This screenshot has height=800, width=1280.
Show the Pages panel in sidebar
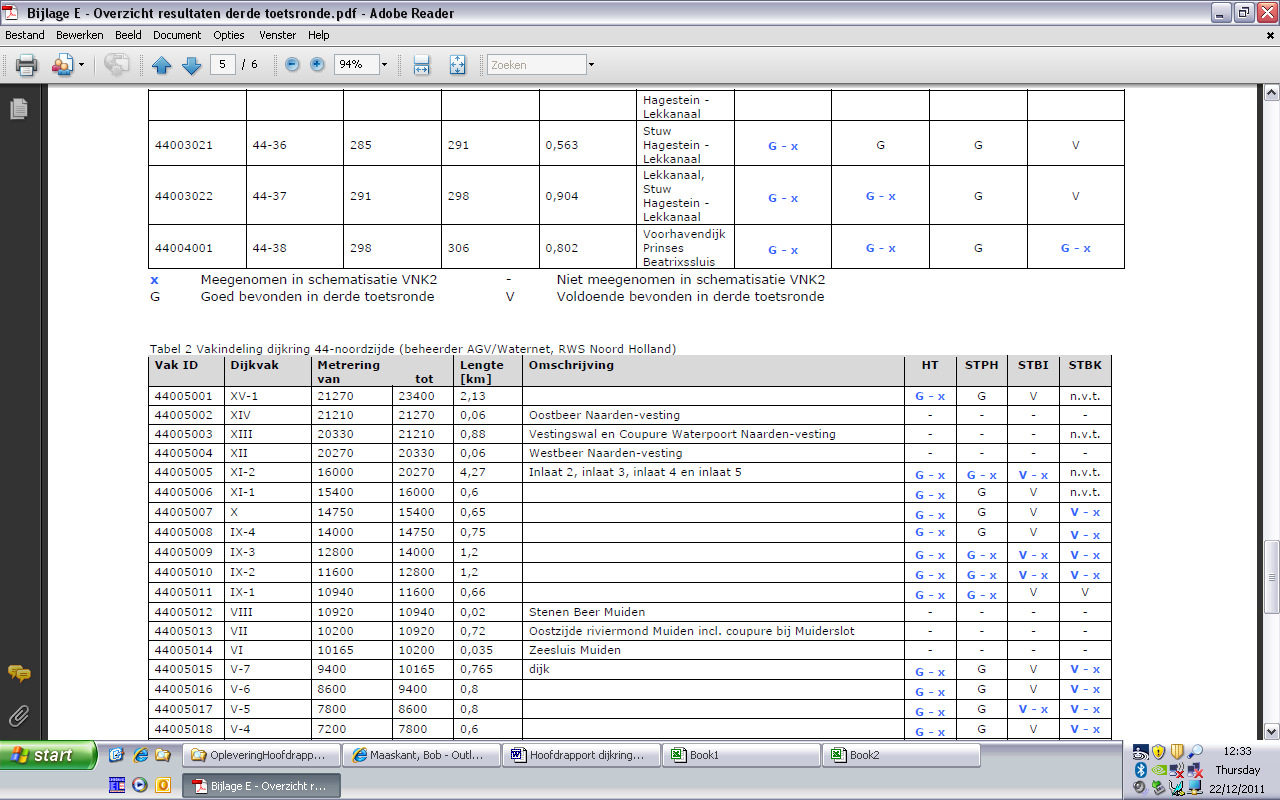pos(18,109)
